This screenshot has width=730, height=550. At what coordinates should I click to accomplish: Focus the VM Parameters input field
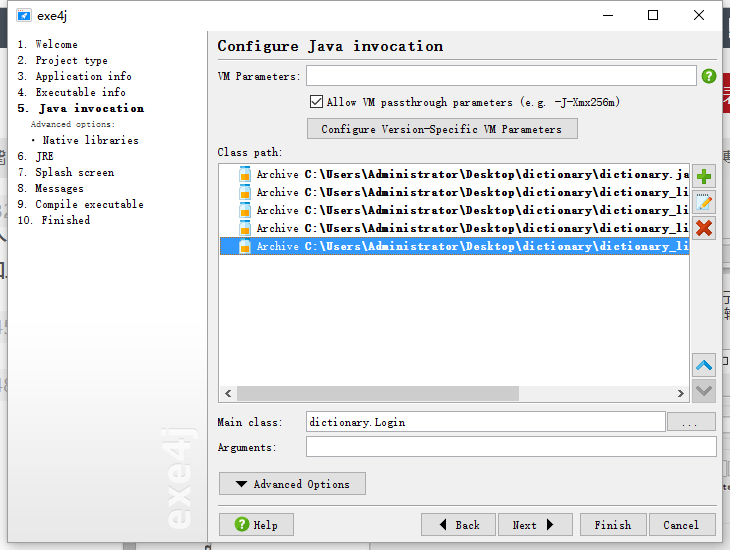(x=501, y=75)
